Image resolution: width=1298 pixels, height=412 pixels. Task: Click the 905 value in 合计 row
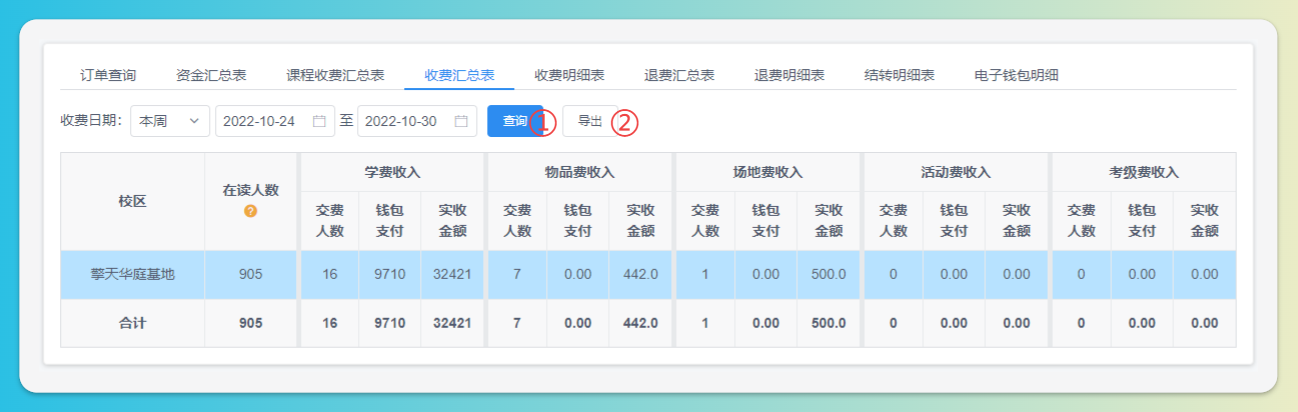251,323
